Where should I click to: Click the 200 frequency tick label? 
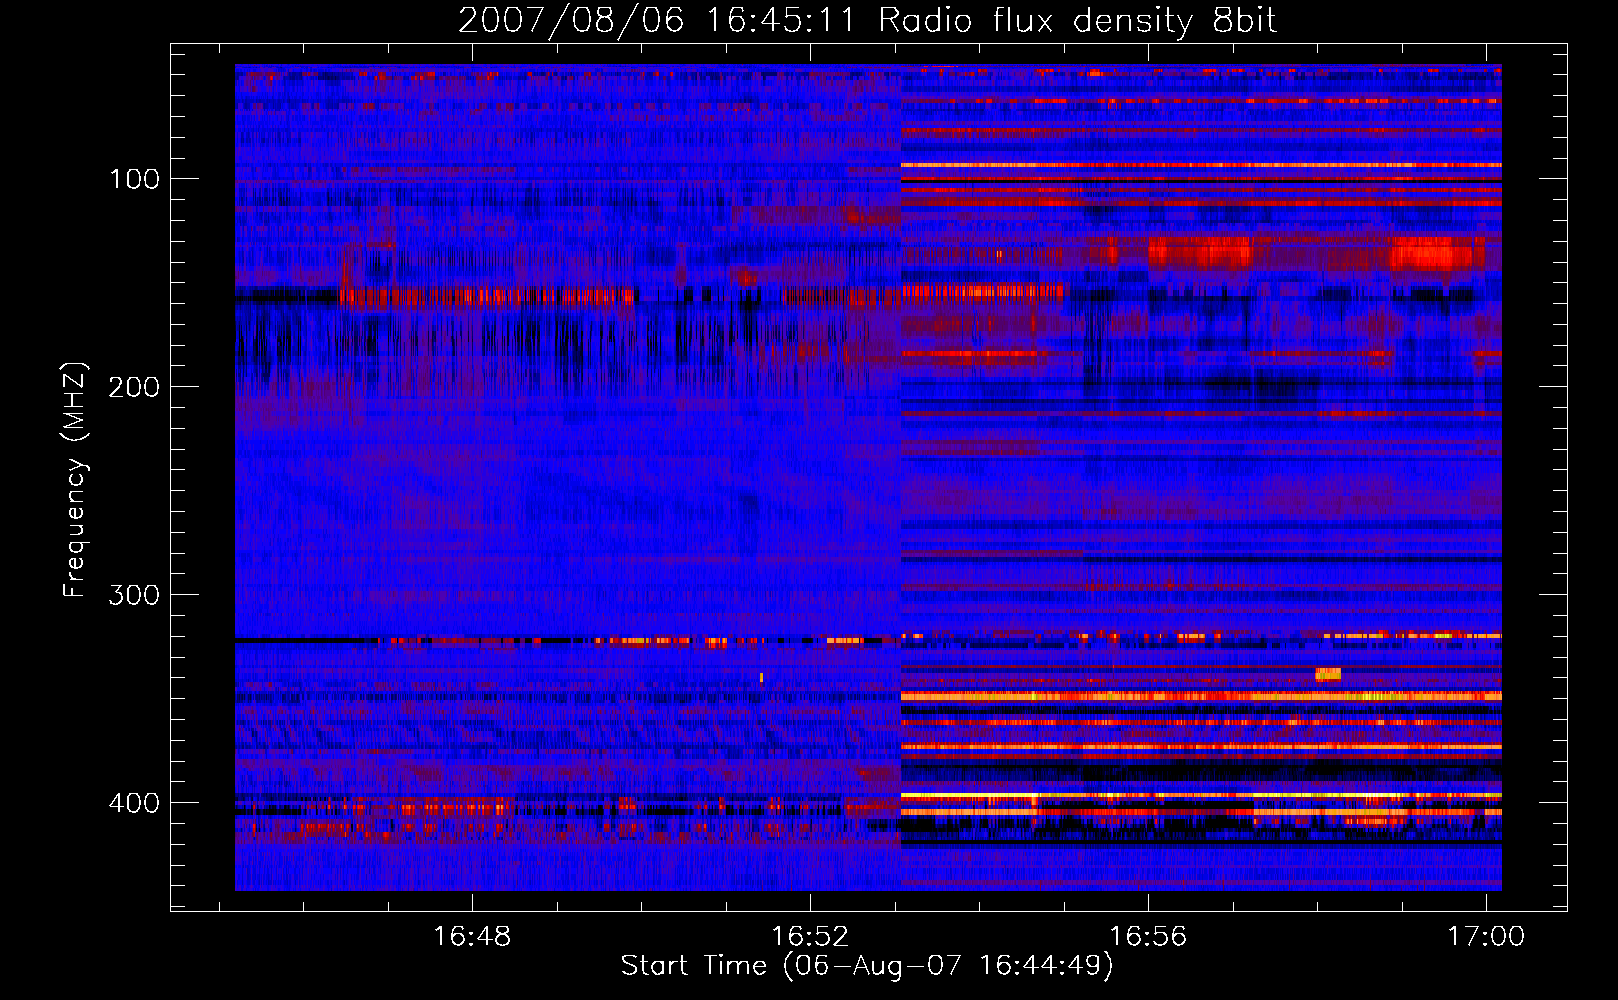[x=134, y=387]
